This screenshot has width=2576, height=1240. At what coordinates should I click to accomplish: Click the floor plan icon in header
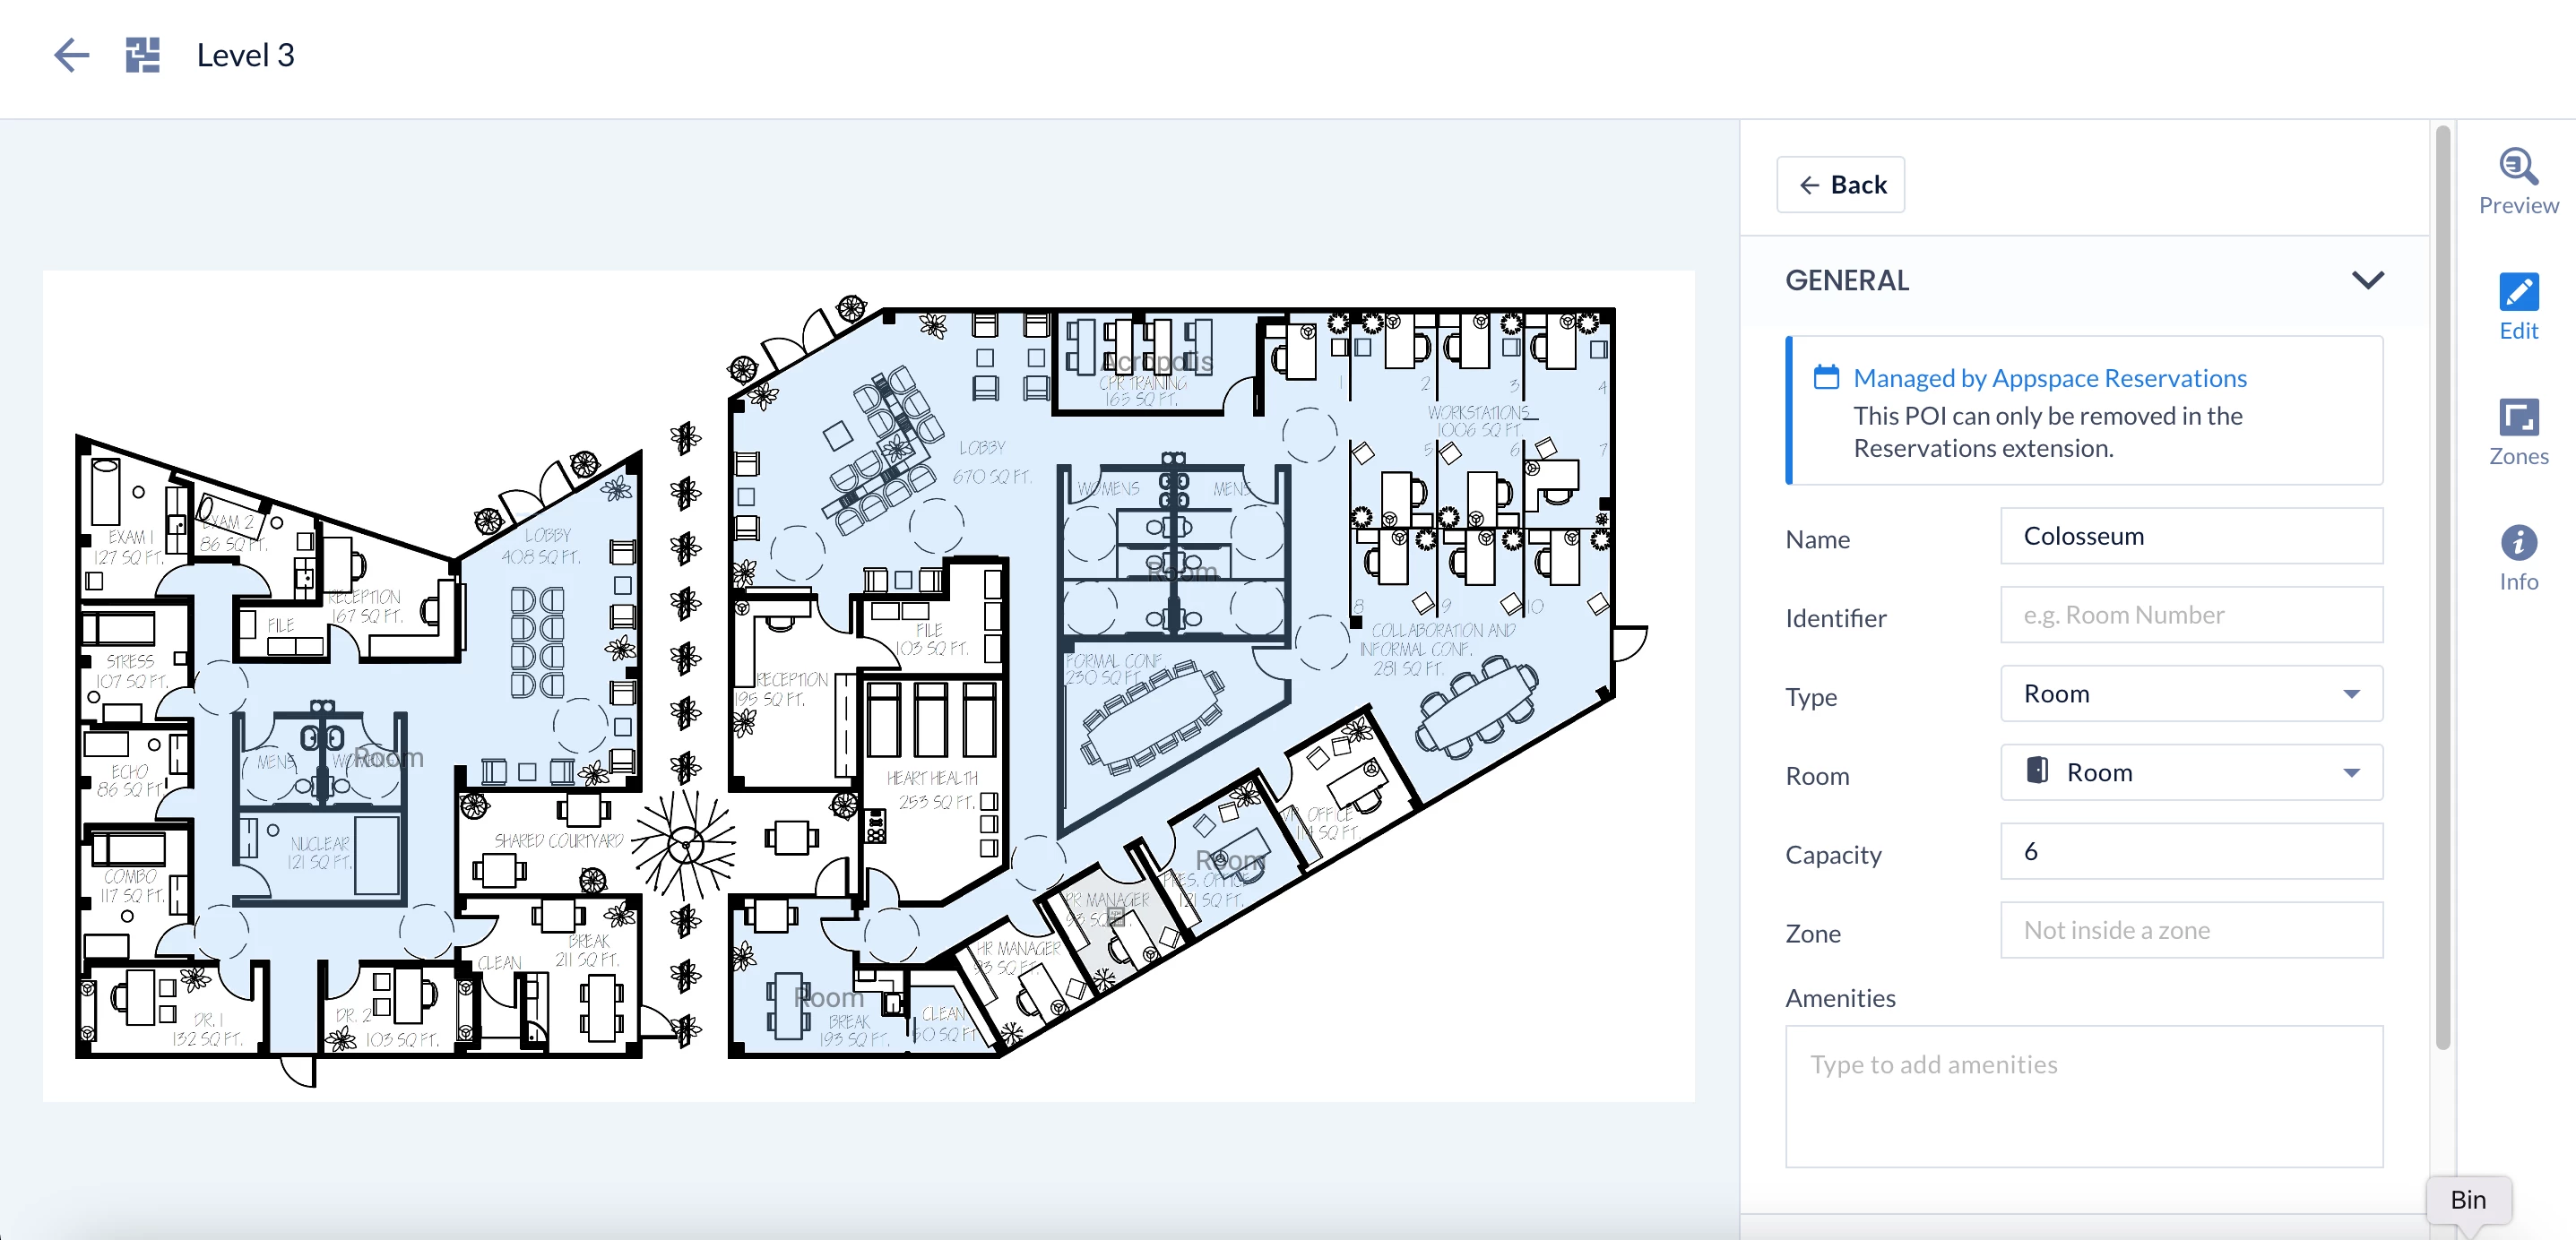click(x=142, y=55)
